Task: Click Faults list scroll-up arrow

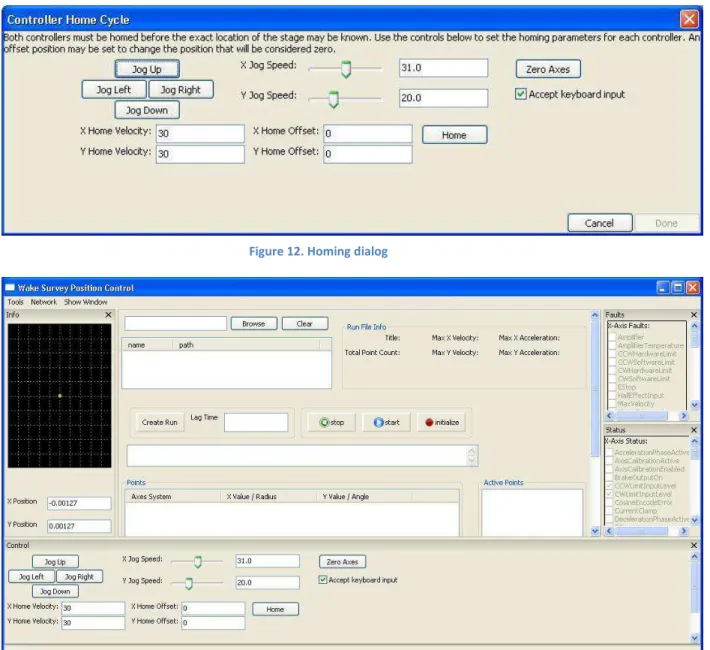Action: pos(695,325)
